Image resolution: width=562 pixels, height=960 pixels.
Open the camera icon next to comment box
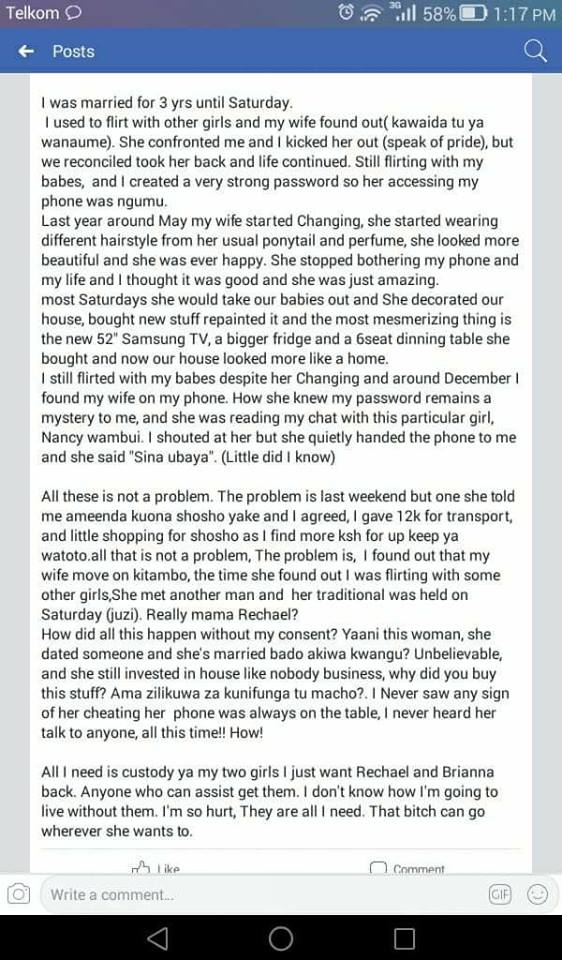click(19, 894)
